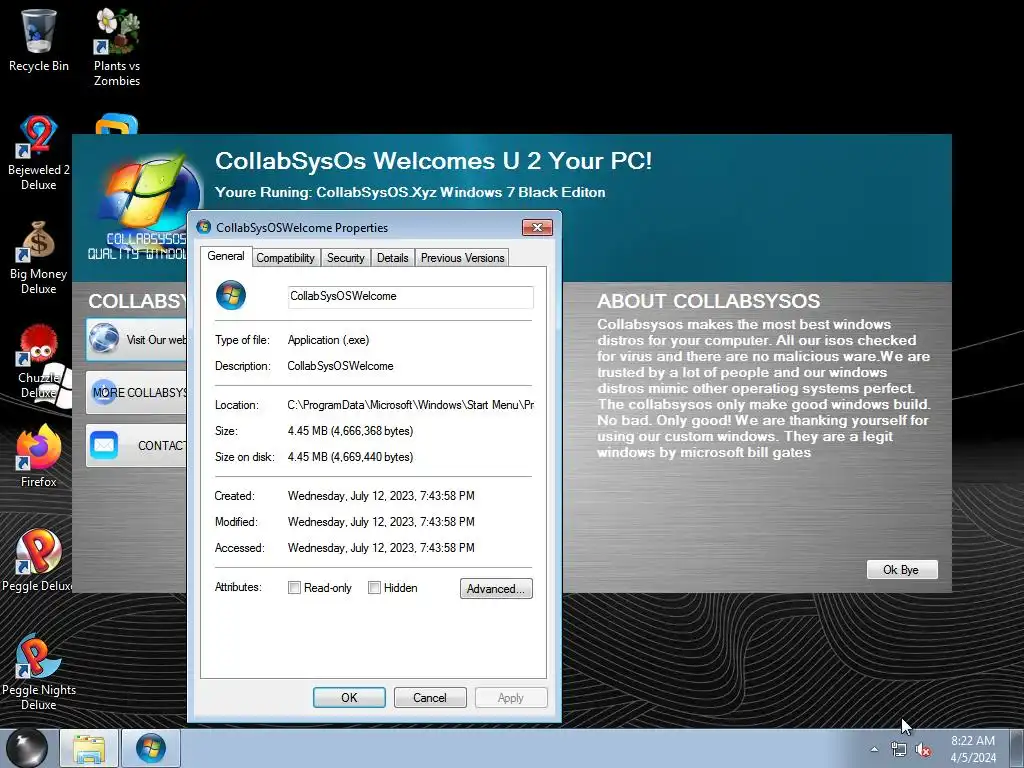The height and width of the screenshot is (768, 1024).
Task: Click the Size on disk value
Action: click(350, 457)
